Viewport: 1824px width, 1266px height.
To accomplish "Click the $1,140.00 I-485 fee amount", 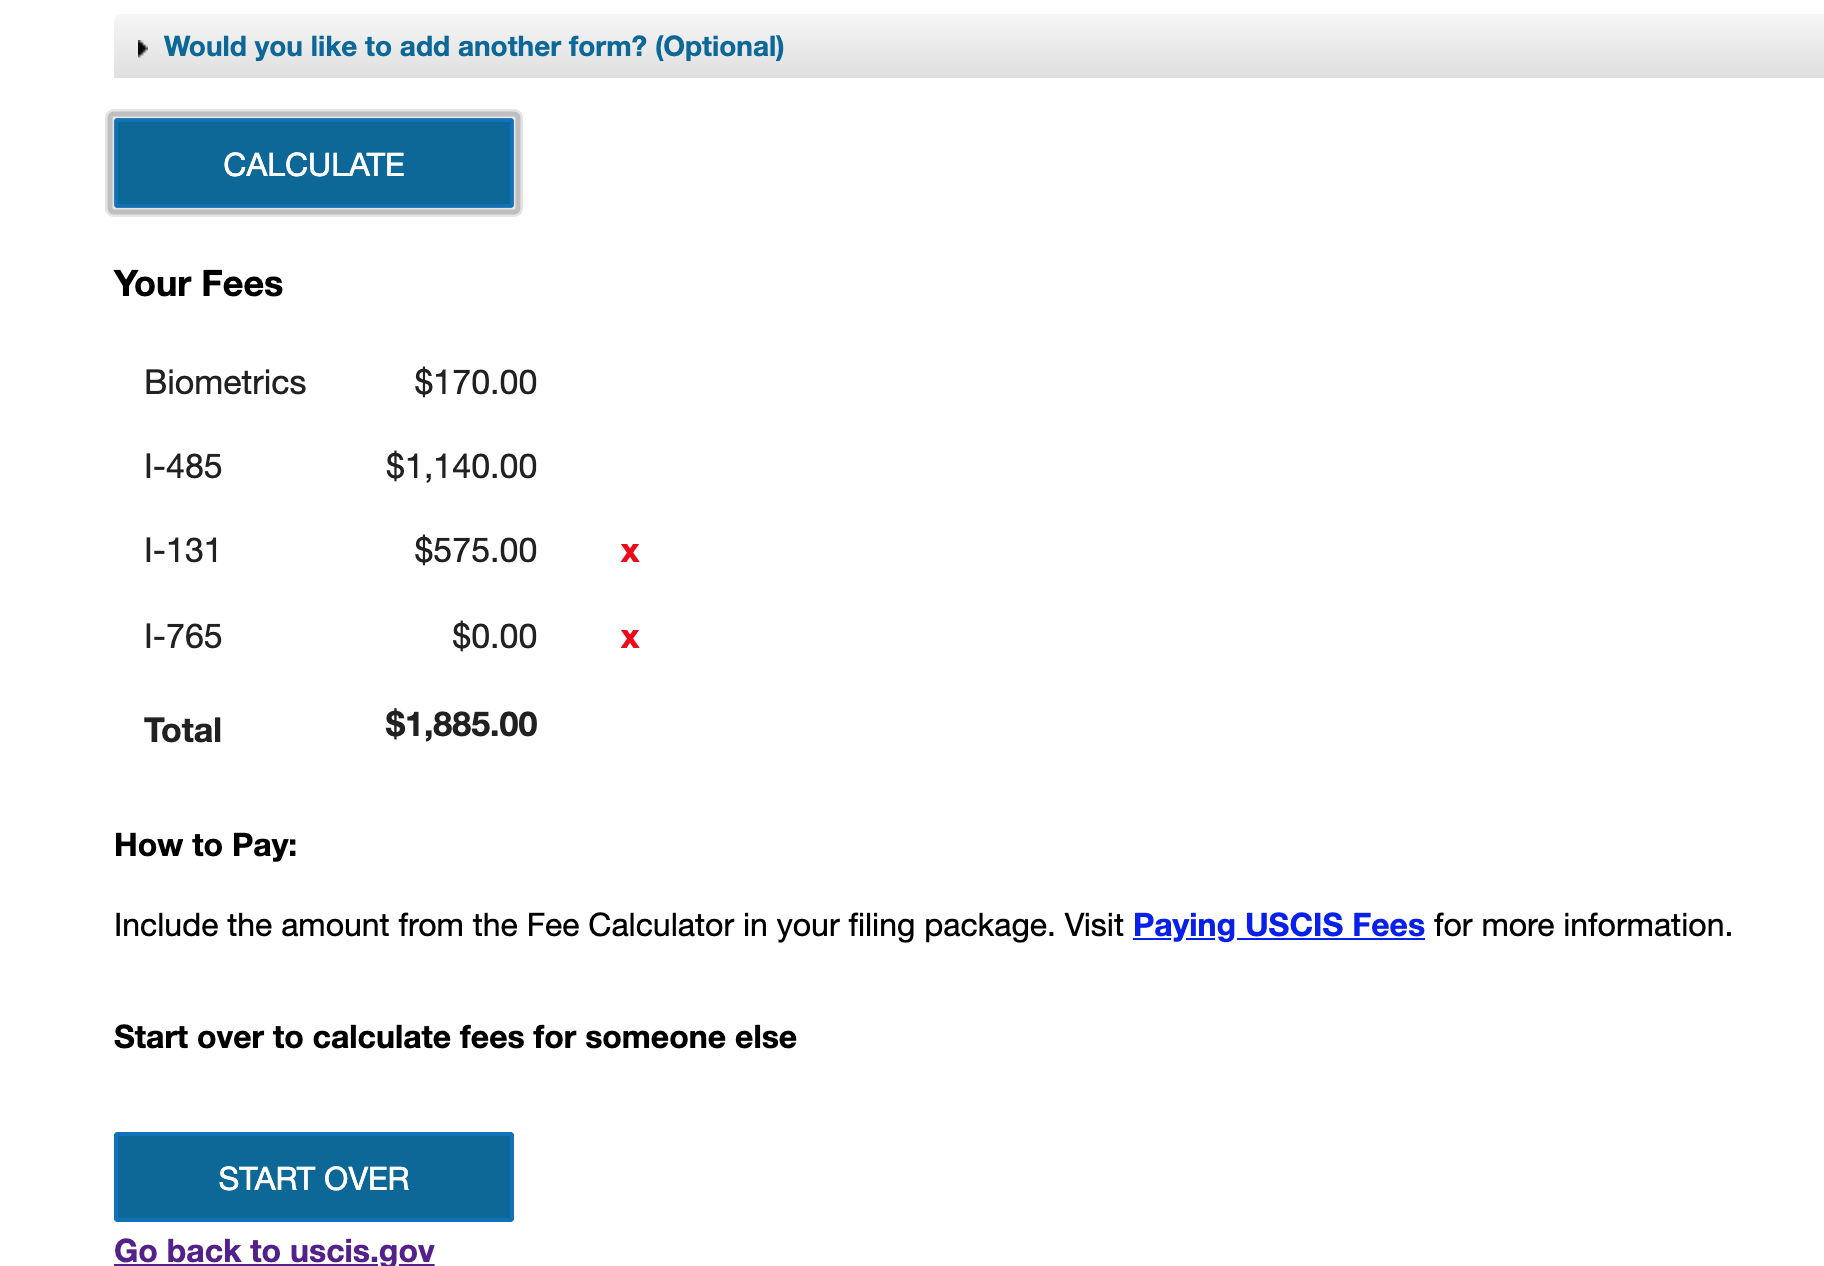I will [462, 466].
